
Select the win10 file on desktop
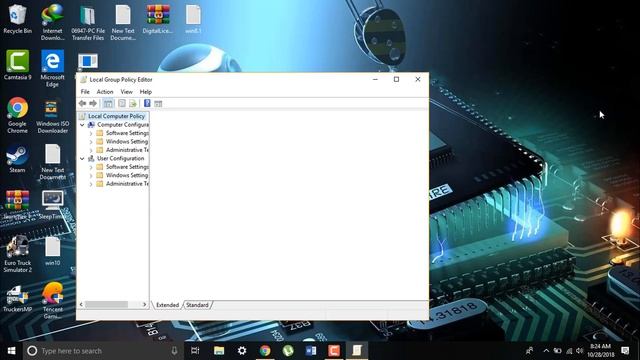[x=52, y=251]
